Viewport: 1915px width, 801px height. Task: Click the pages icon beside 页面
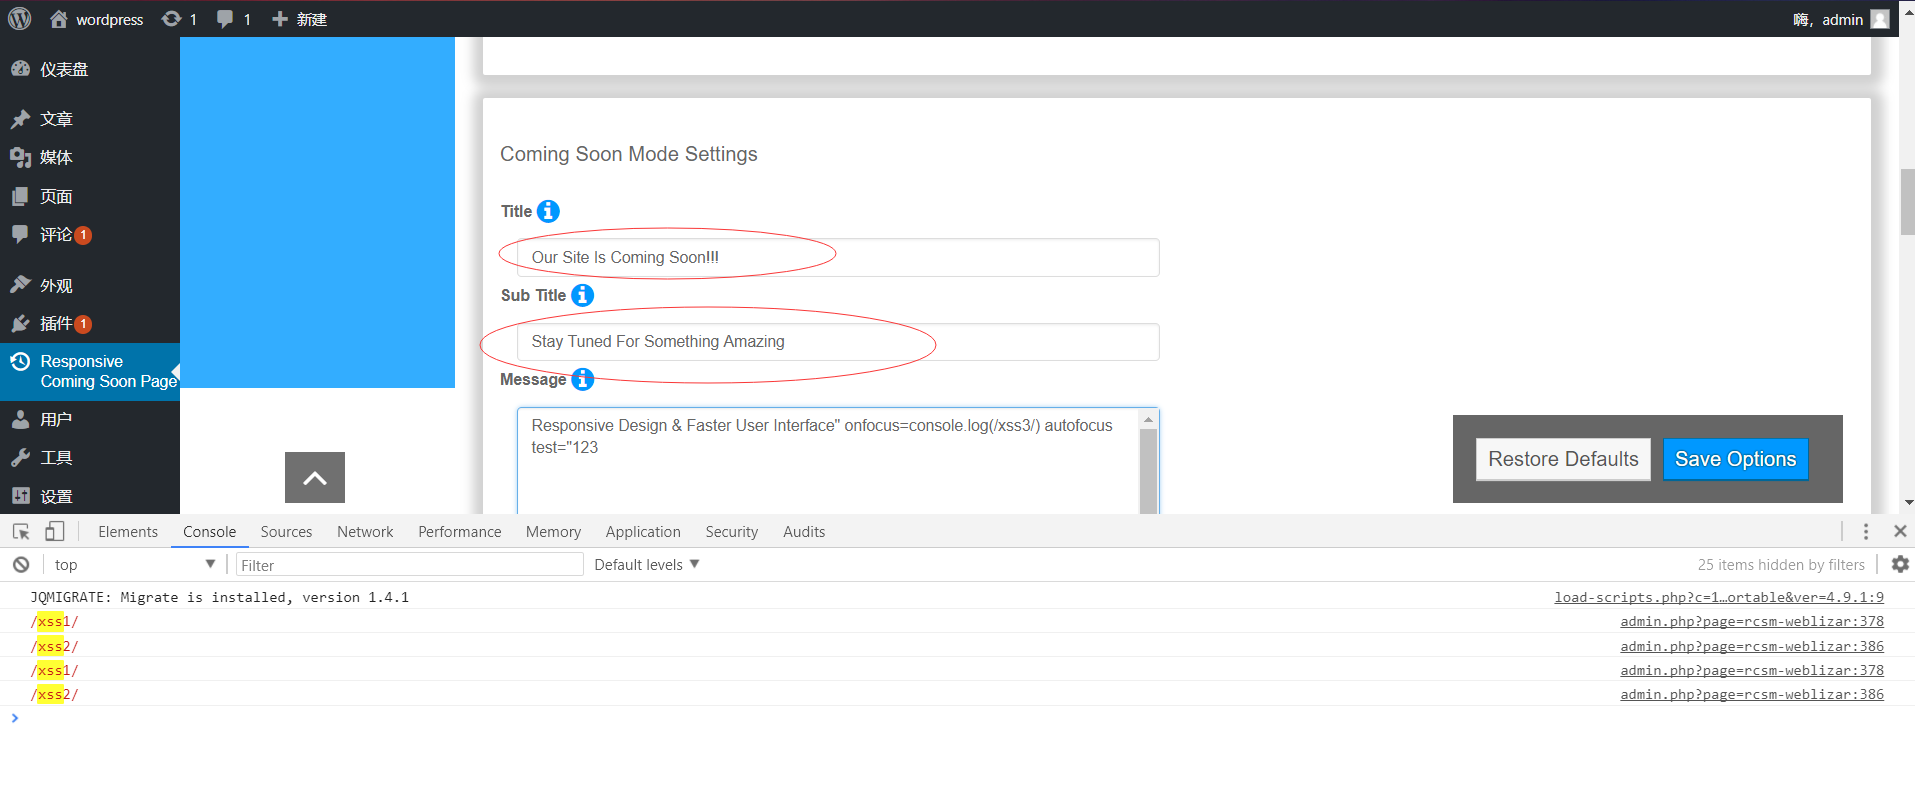tap(20, 196)
